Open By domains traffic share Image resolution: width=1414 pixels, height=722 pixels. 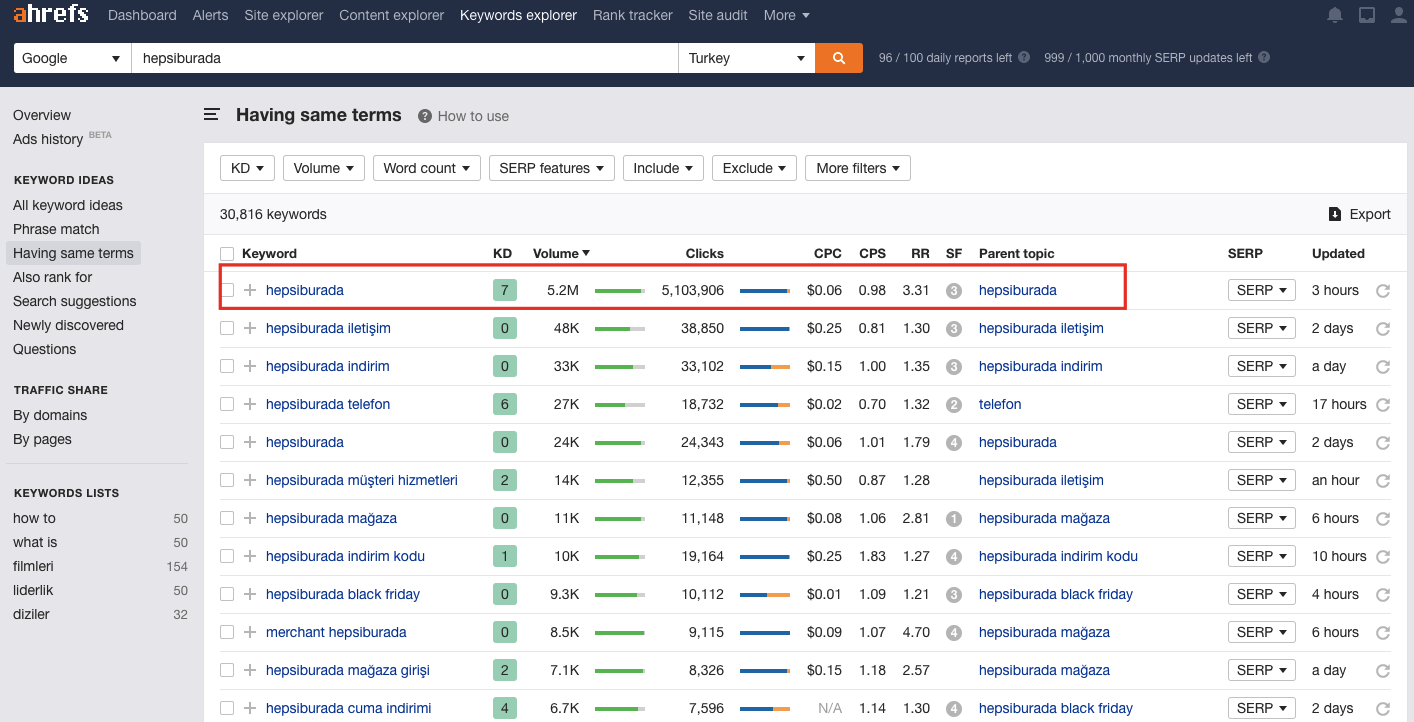tap(50, 415)
